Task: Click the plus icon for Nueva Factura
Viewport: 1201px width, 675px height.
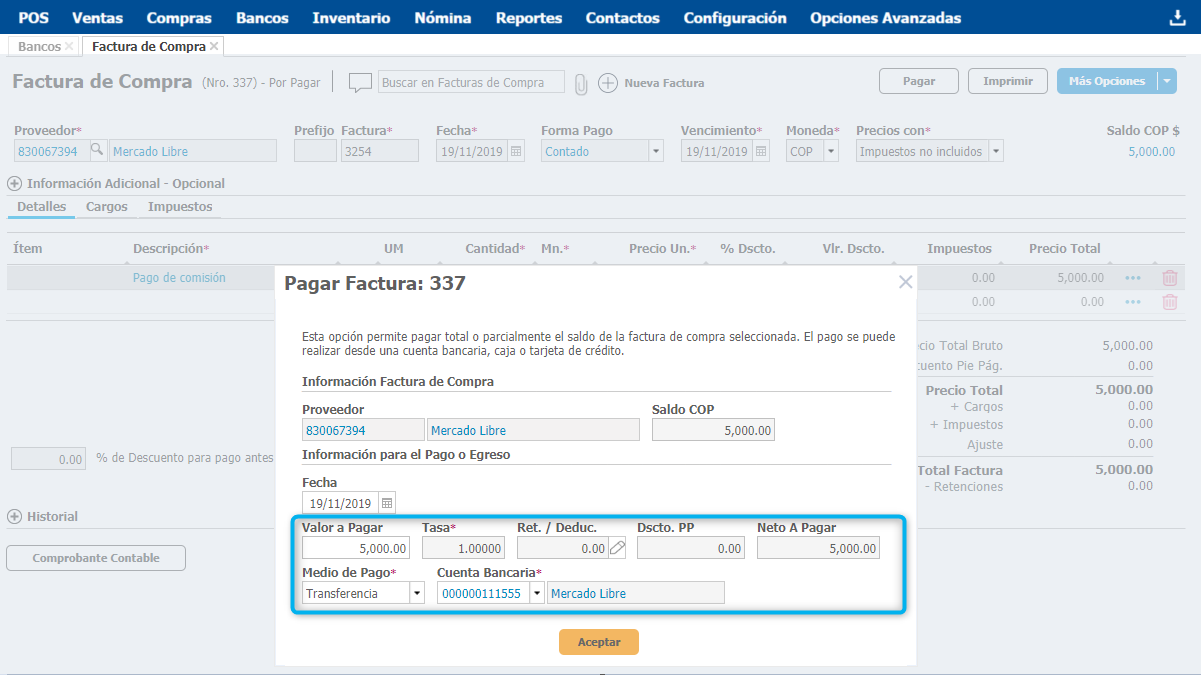Action: [607, 83]
